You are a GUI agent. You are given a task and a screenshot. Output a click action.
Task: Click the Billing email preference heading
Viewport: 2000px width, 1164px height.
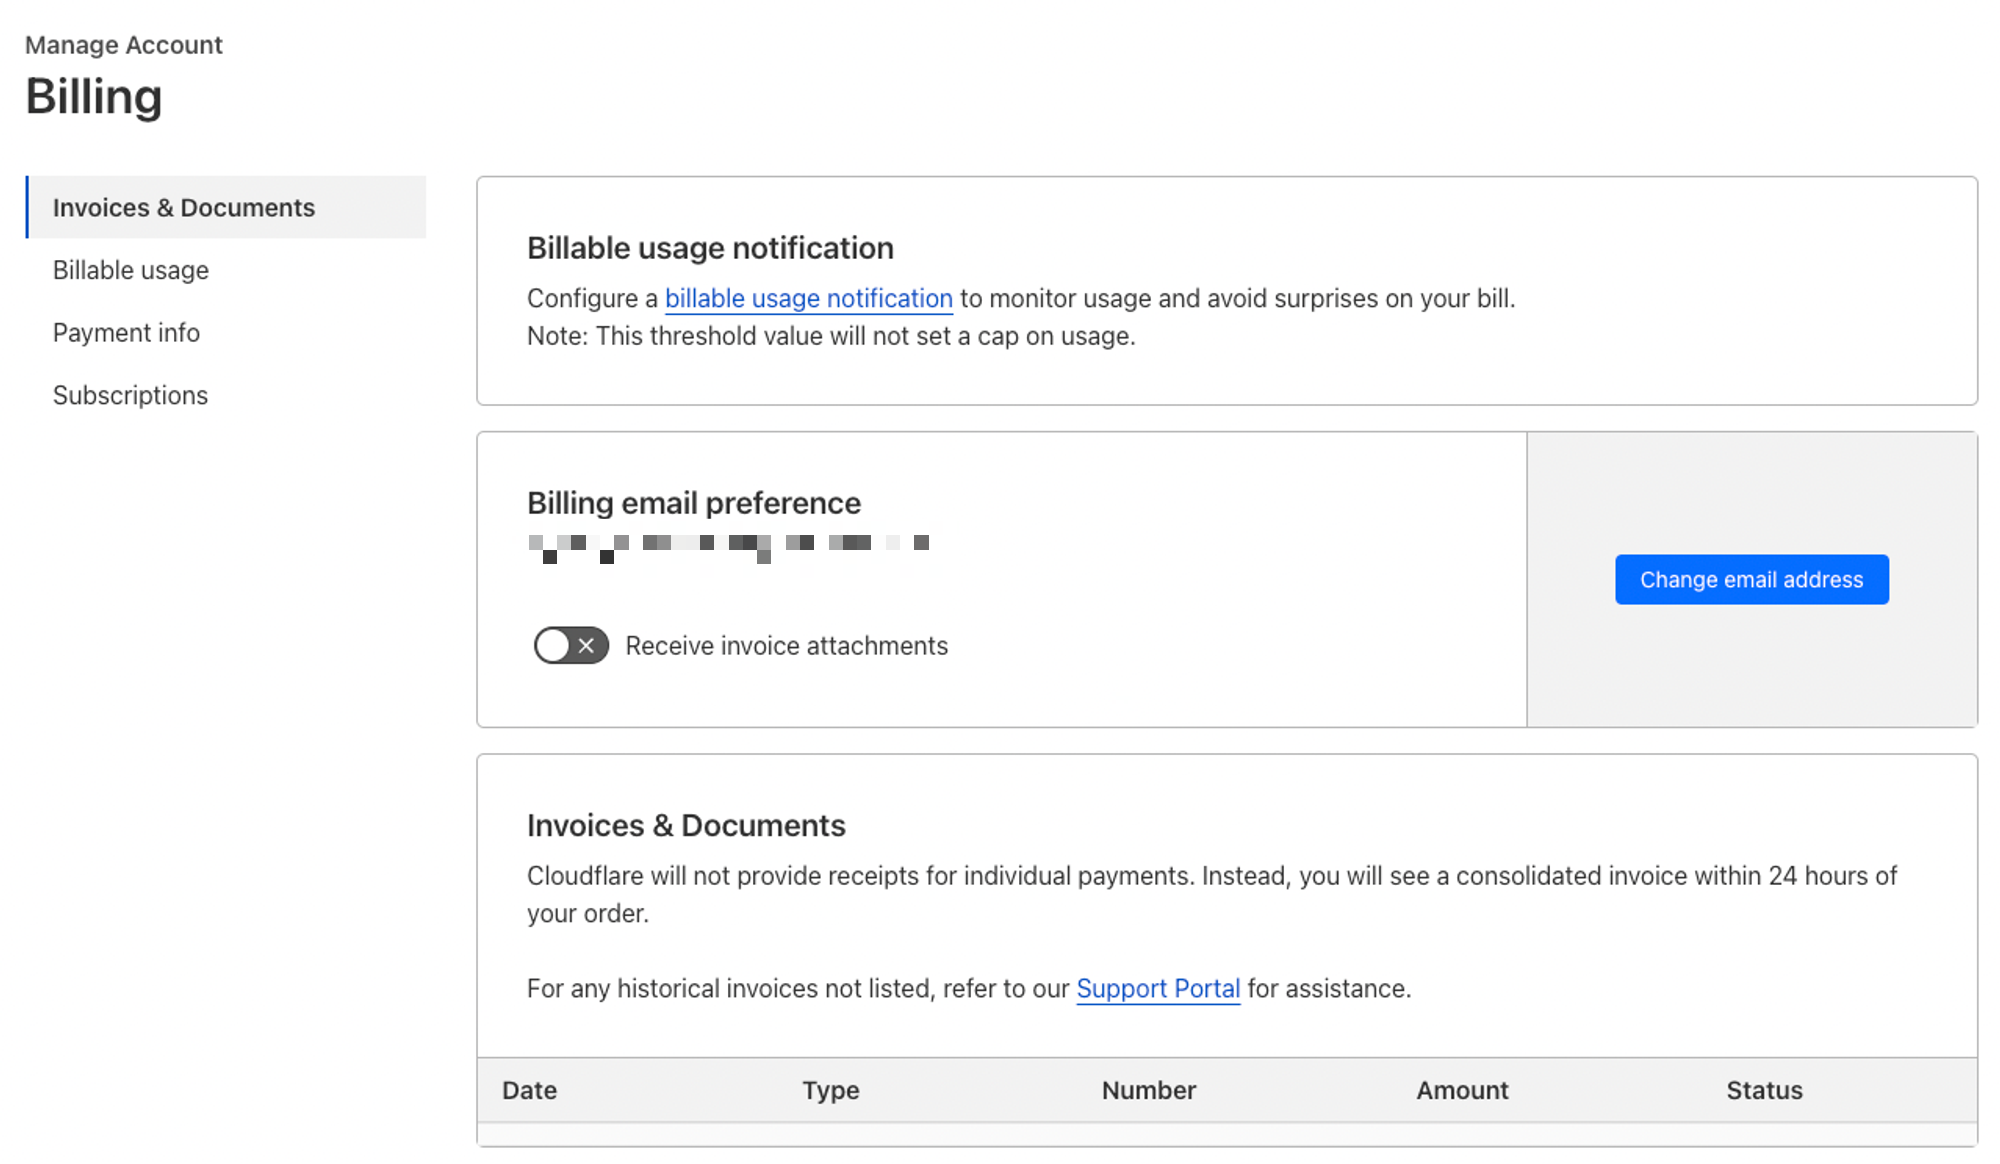click(693, 503)
